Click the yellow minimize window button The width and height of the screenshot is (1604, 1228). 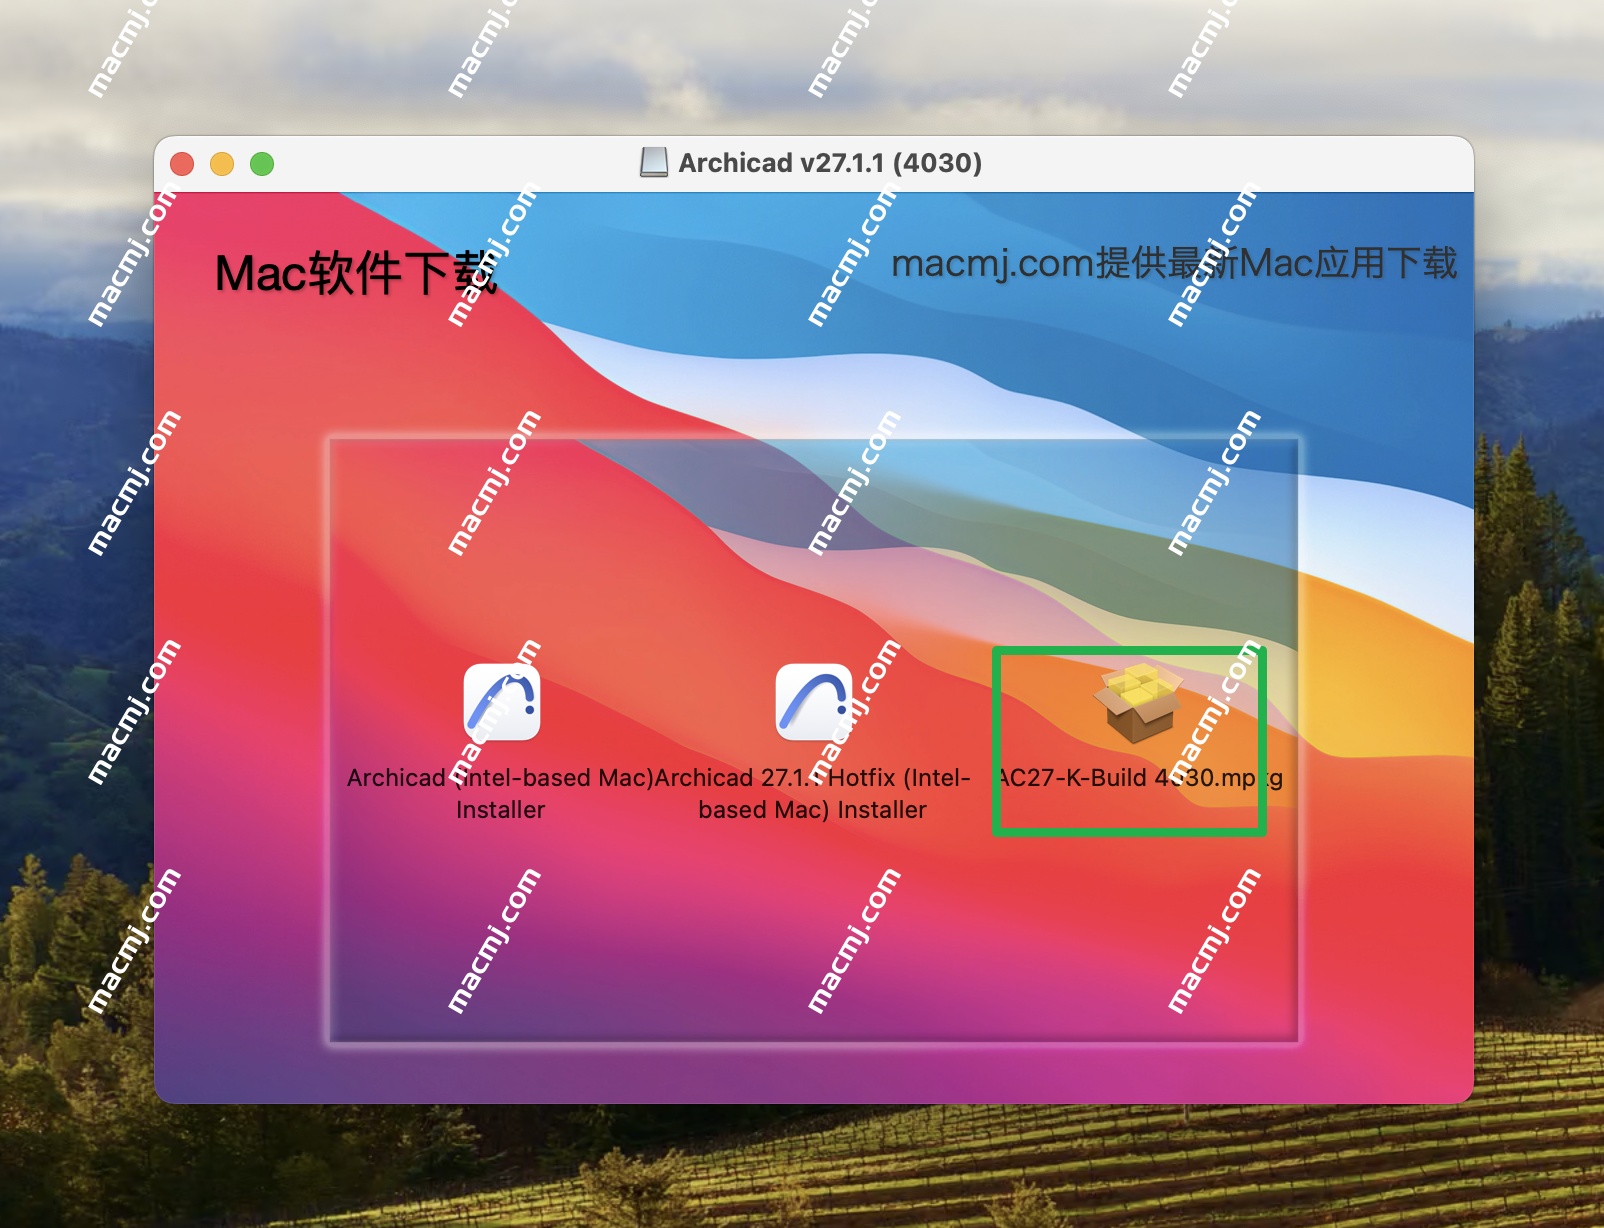pyautogui.click(x=222, y=163)
